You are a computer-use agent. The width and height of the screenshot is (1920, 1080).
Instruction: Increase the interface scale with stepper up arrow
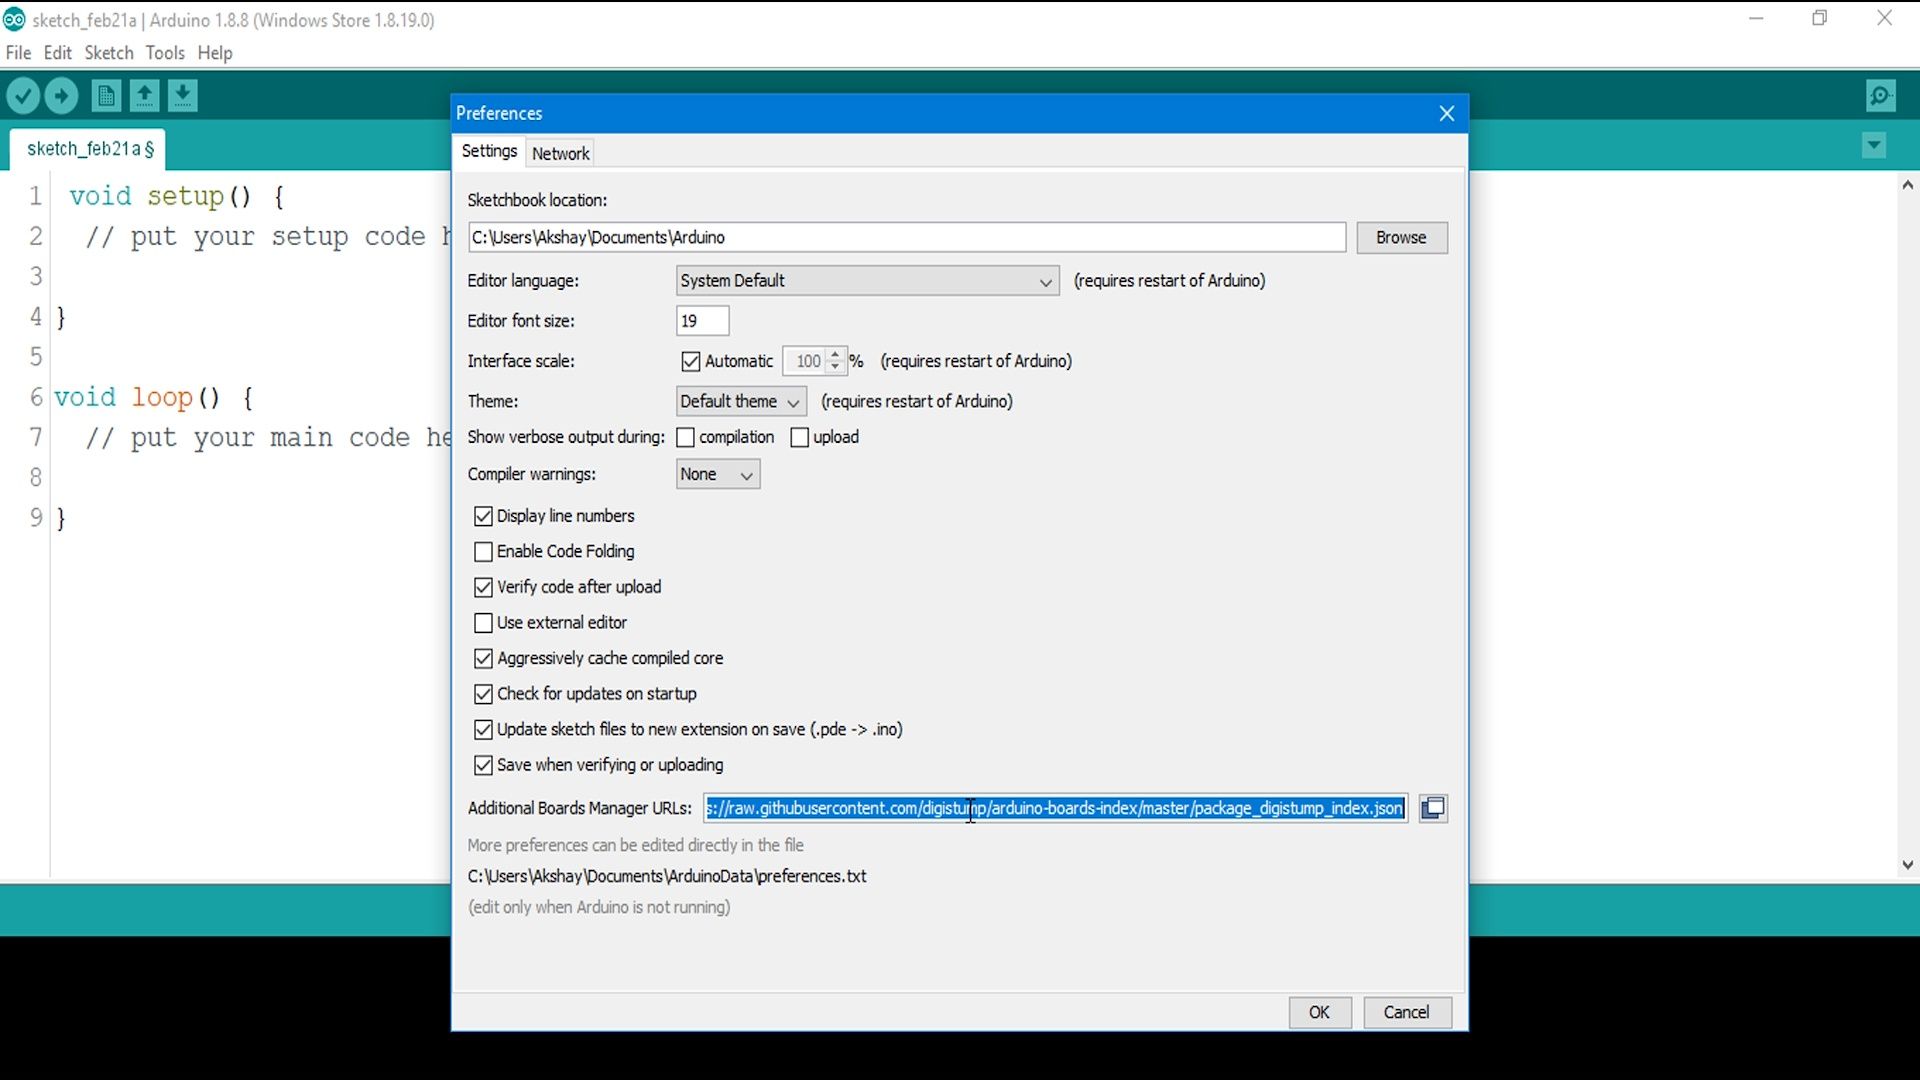[x=836, y=354]
